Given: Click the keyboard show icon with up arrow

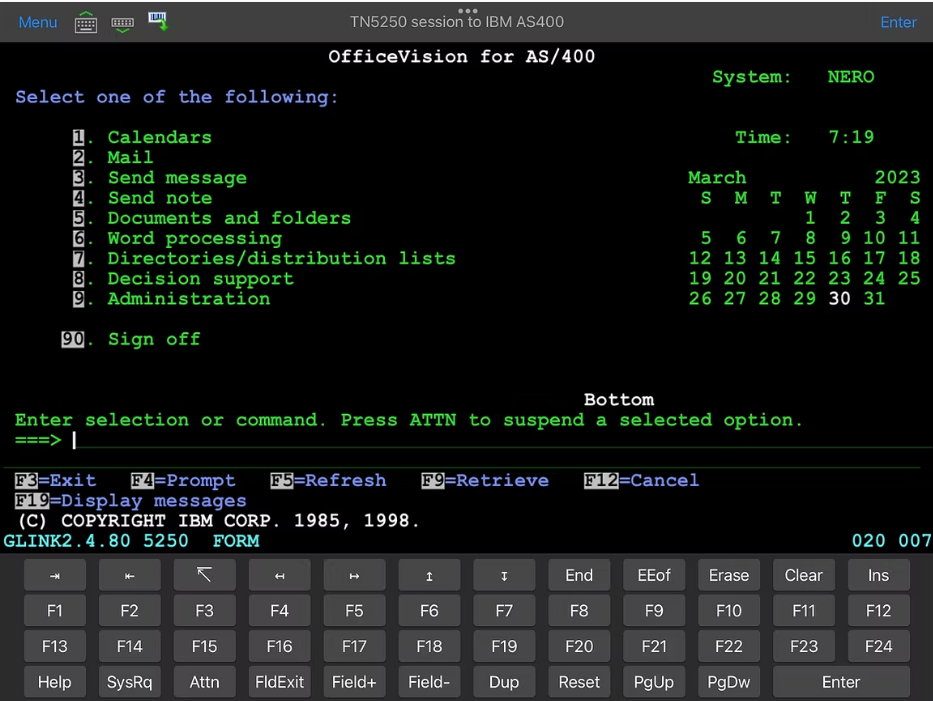Looking at the screenshot, I should [86, 22].
